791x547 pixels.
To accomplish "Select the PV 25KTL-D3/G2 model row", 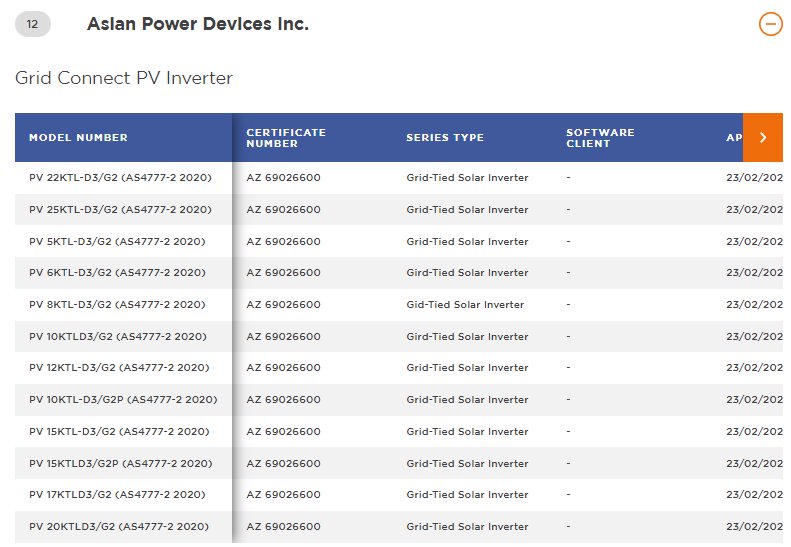I will (120, 210).
